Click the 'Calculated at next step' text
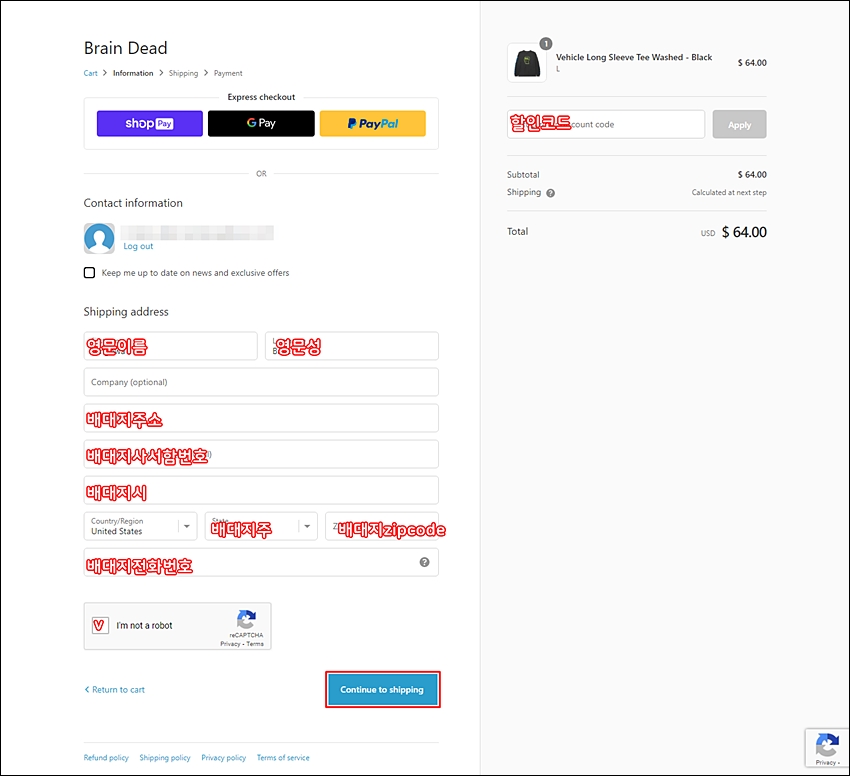 729,193
